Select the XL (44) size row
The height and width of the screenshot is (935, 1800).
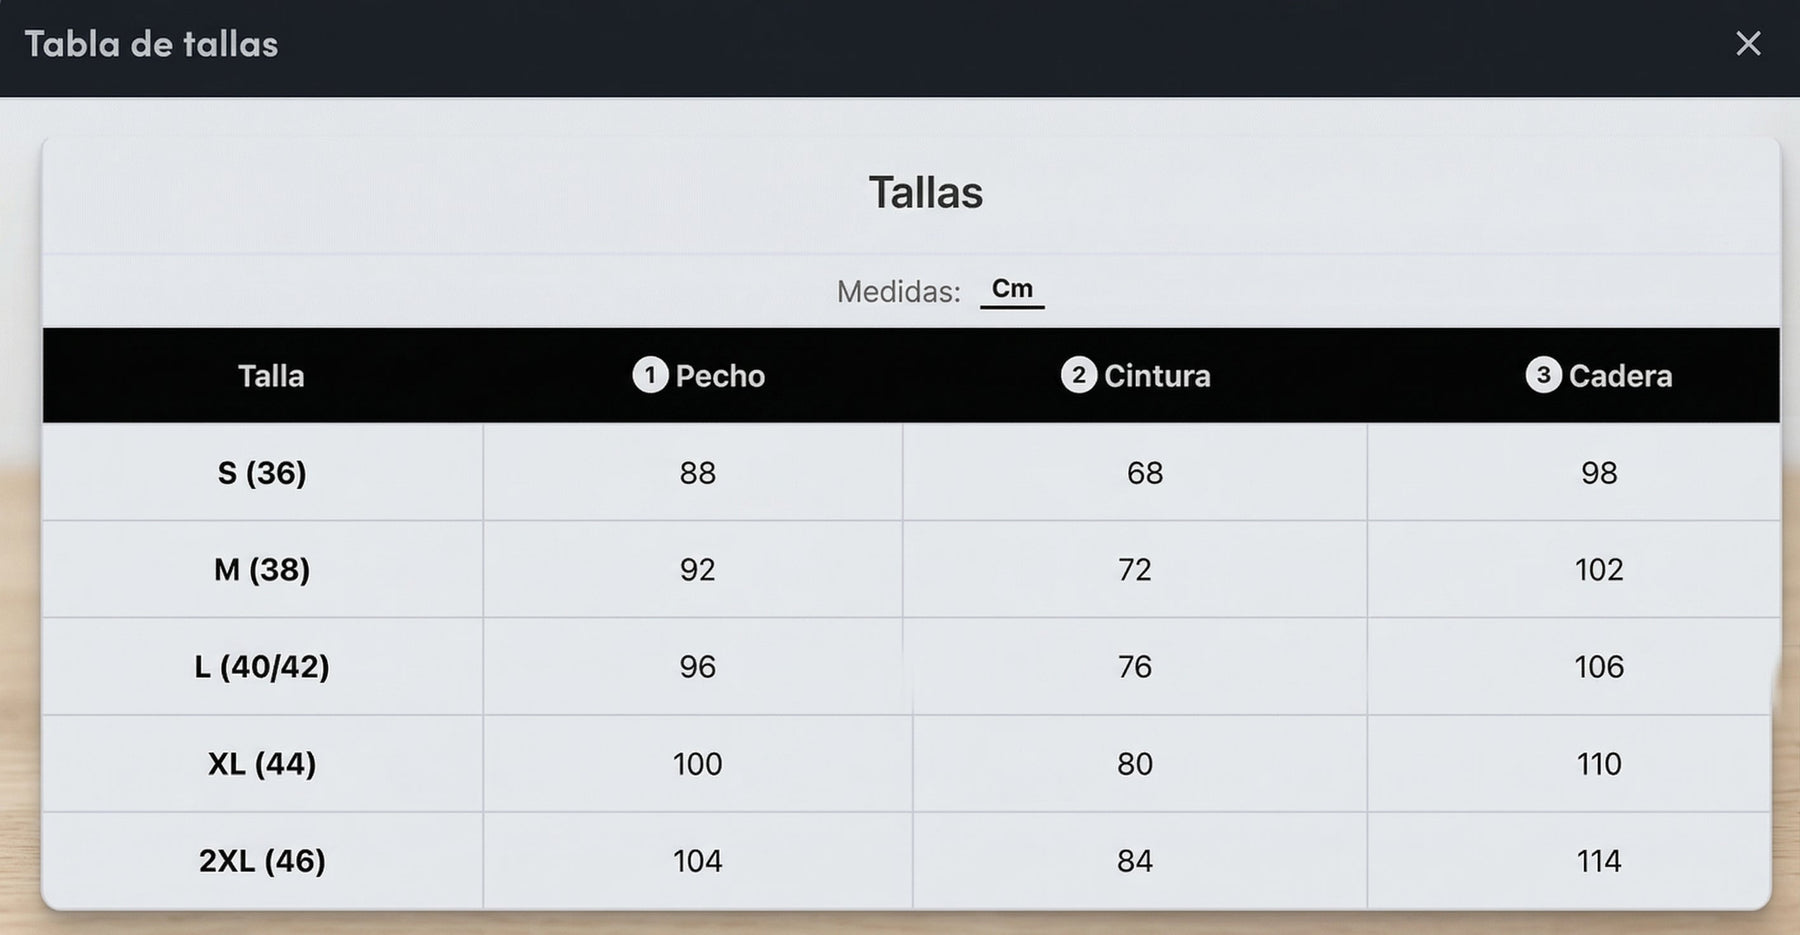[x=911, y=763]
